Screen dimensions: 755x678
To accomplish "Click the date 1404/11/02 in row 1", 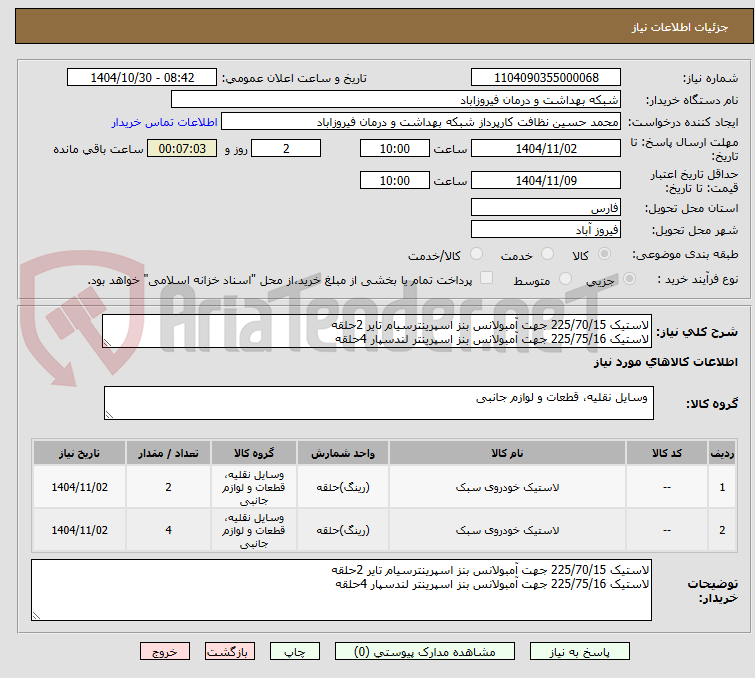I will click(x=80, y=487).
